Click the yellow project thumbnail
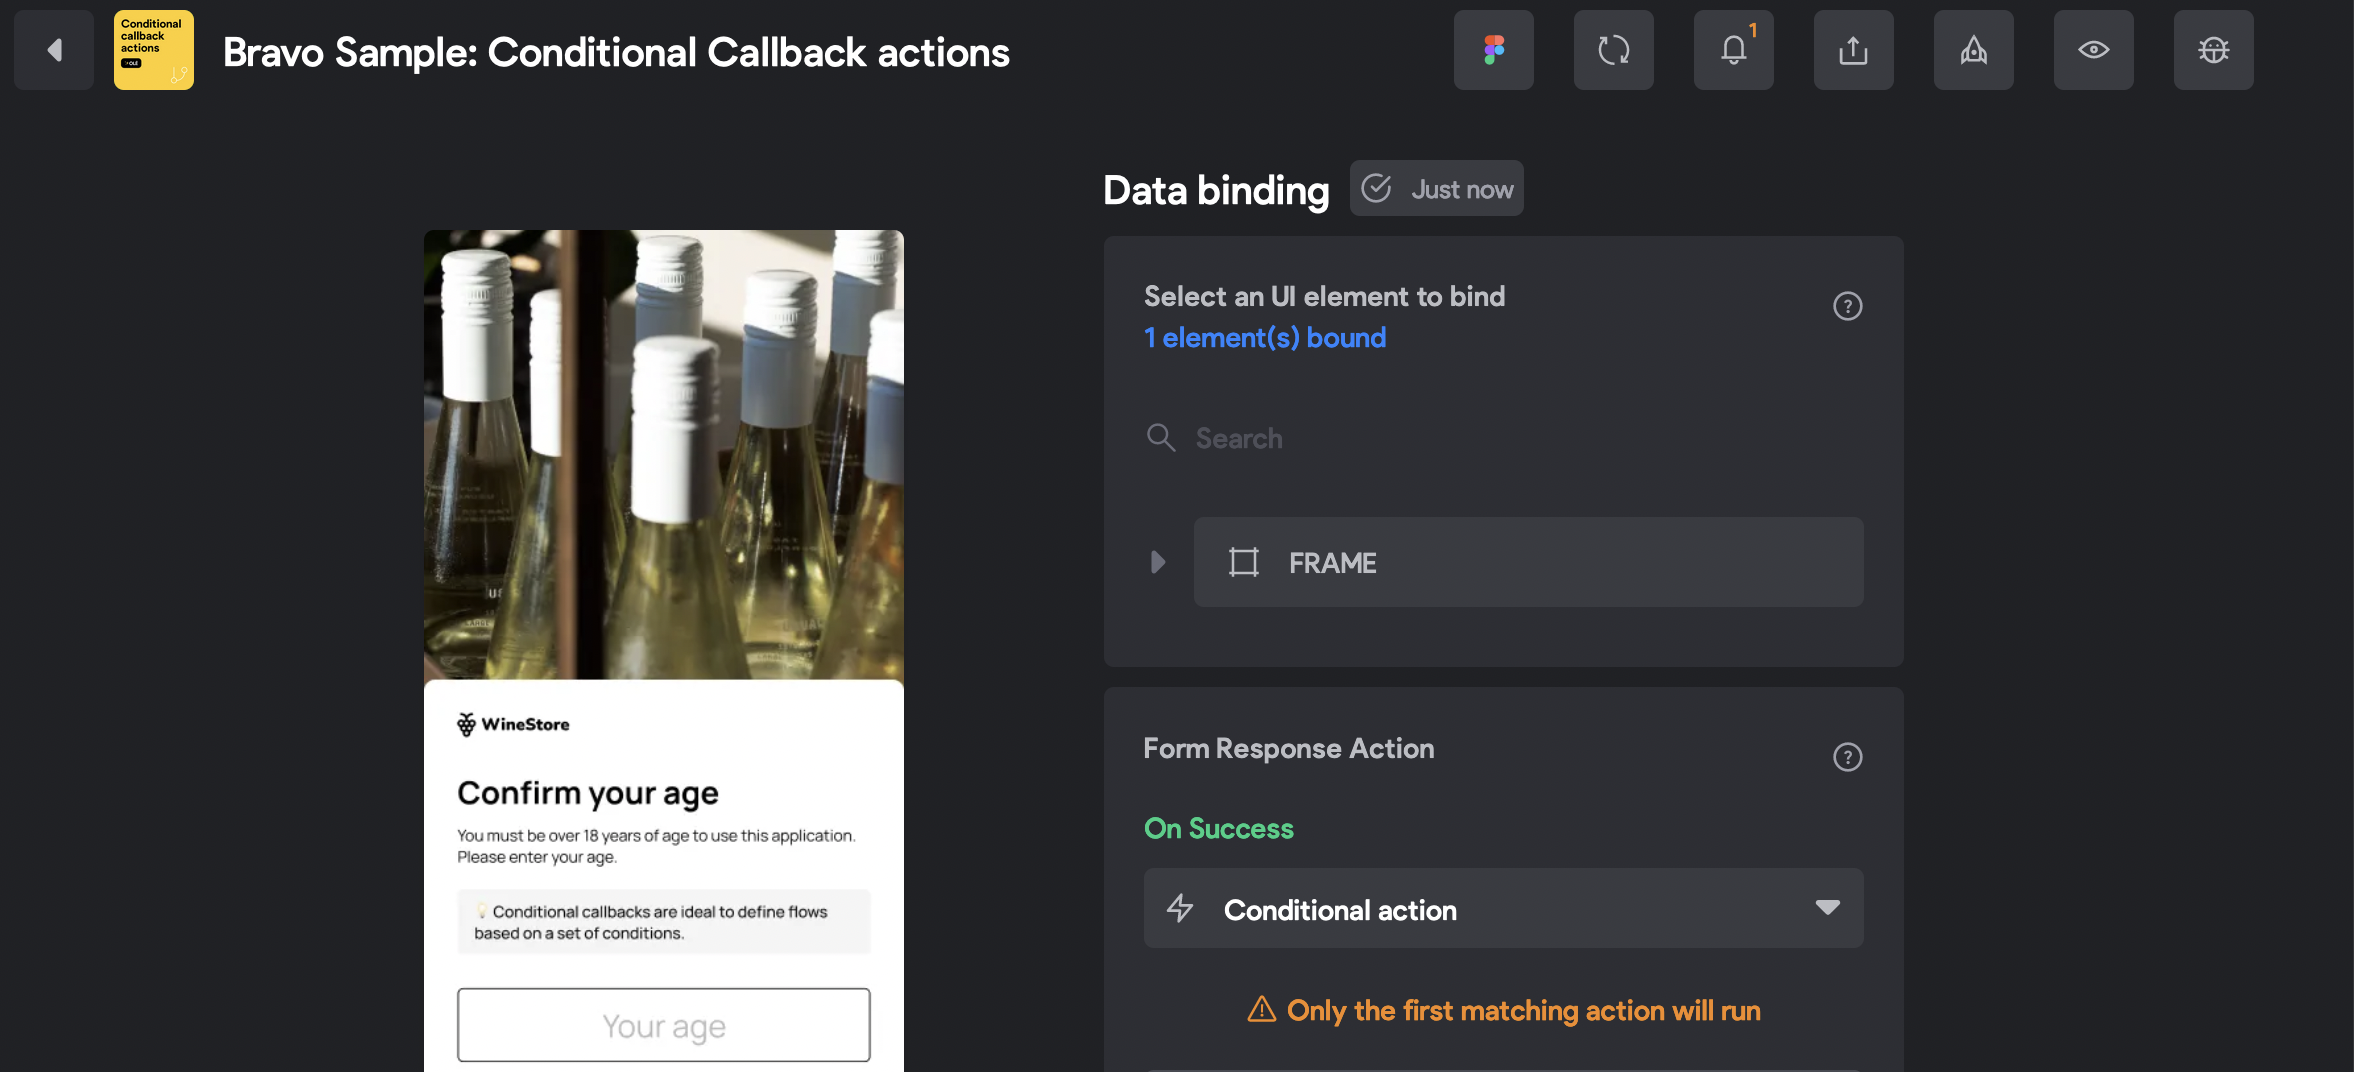Image resolution: width=2354 pixels, height=1072 pixels. point(153,50)
